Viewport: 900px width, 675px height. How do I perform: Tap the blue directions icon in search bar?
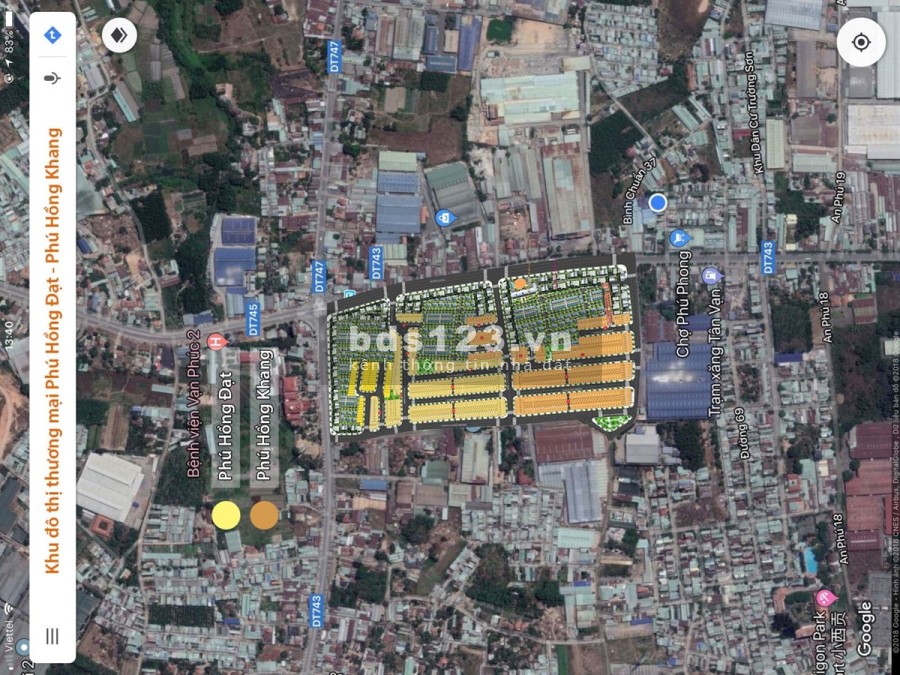(x=53, y=36)
